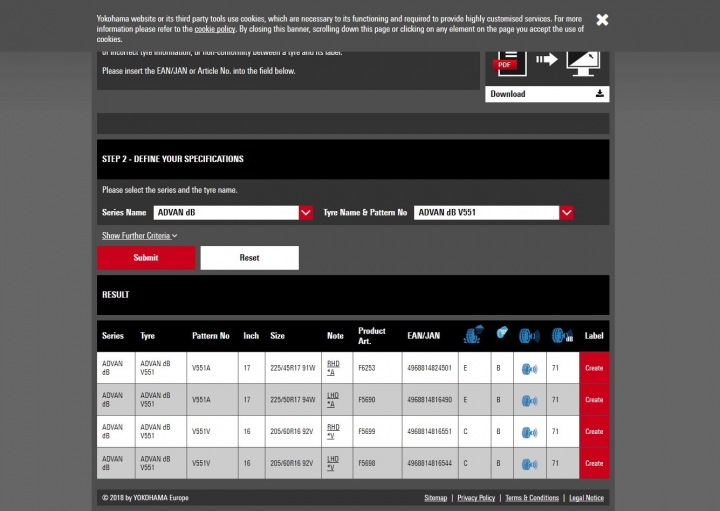Submit the tyre specification form
720x511 pixels.
(x=146, y=258)
